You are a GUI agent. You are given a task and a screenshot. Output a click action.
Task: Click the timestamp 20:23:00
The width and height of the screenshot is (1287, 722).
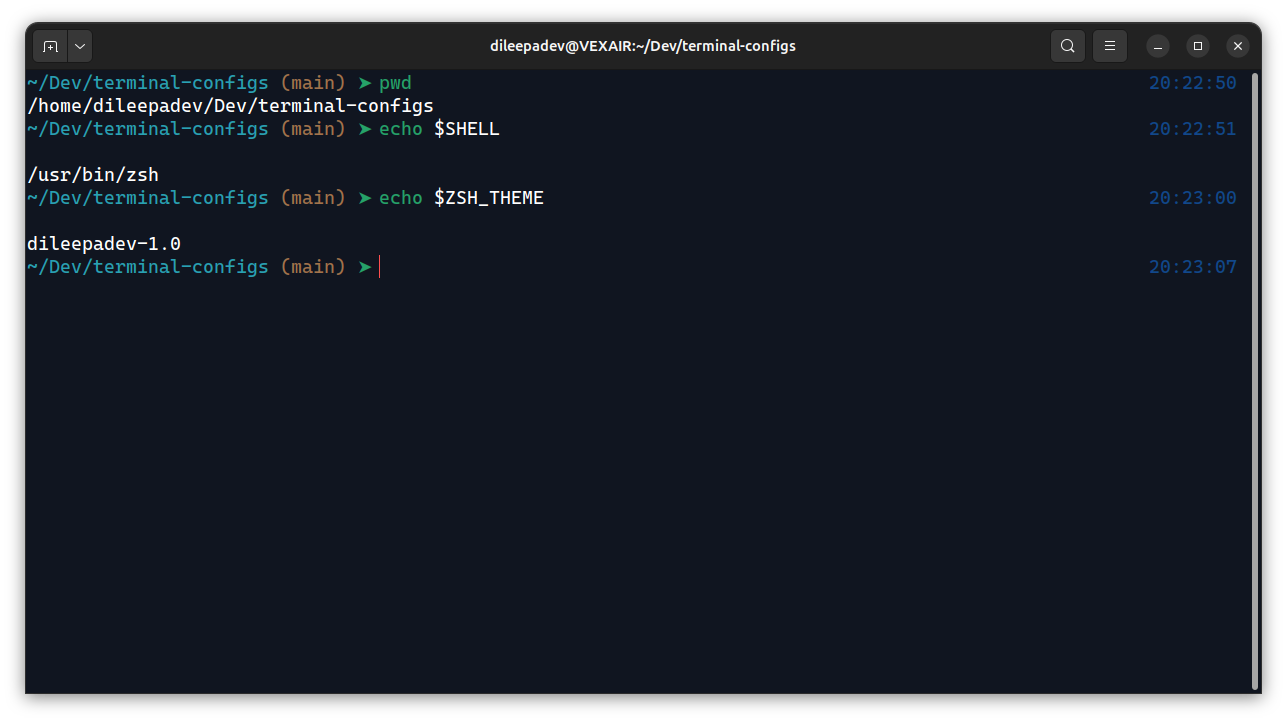coord(1193,198)
